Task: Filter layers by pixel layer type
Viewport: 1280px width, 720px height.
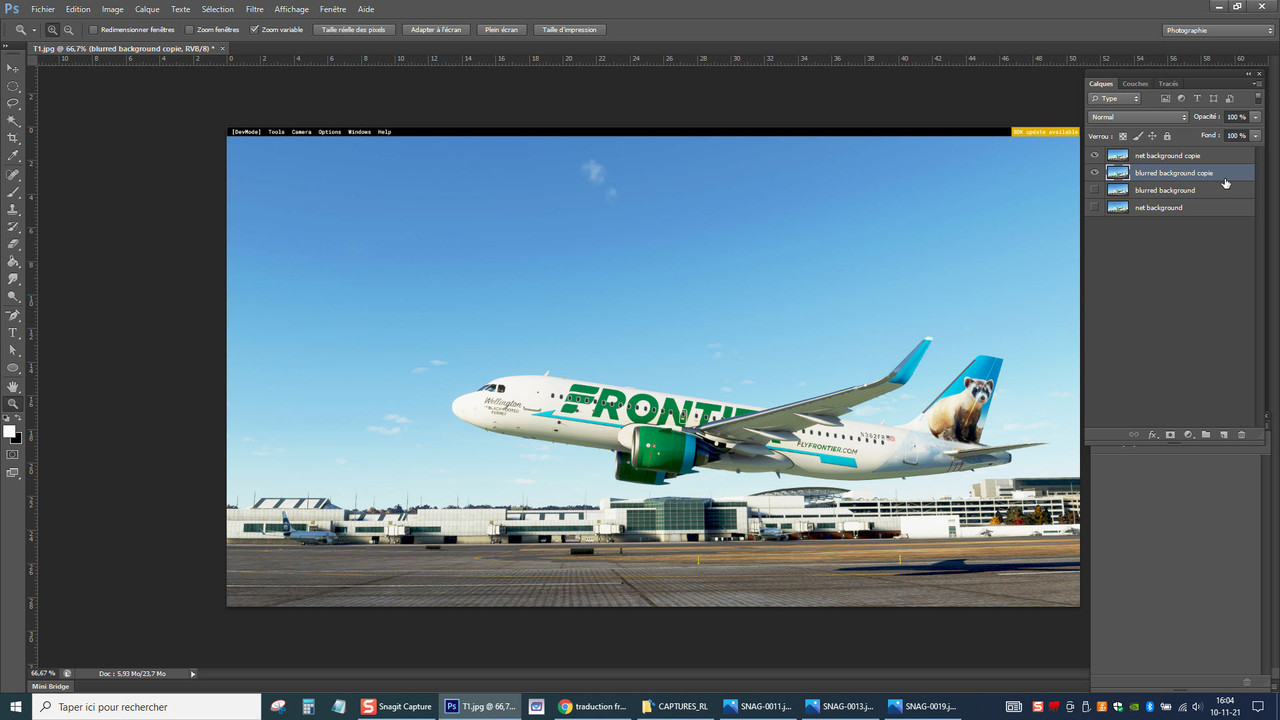Action: point(1165,99)
